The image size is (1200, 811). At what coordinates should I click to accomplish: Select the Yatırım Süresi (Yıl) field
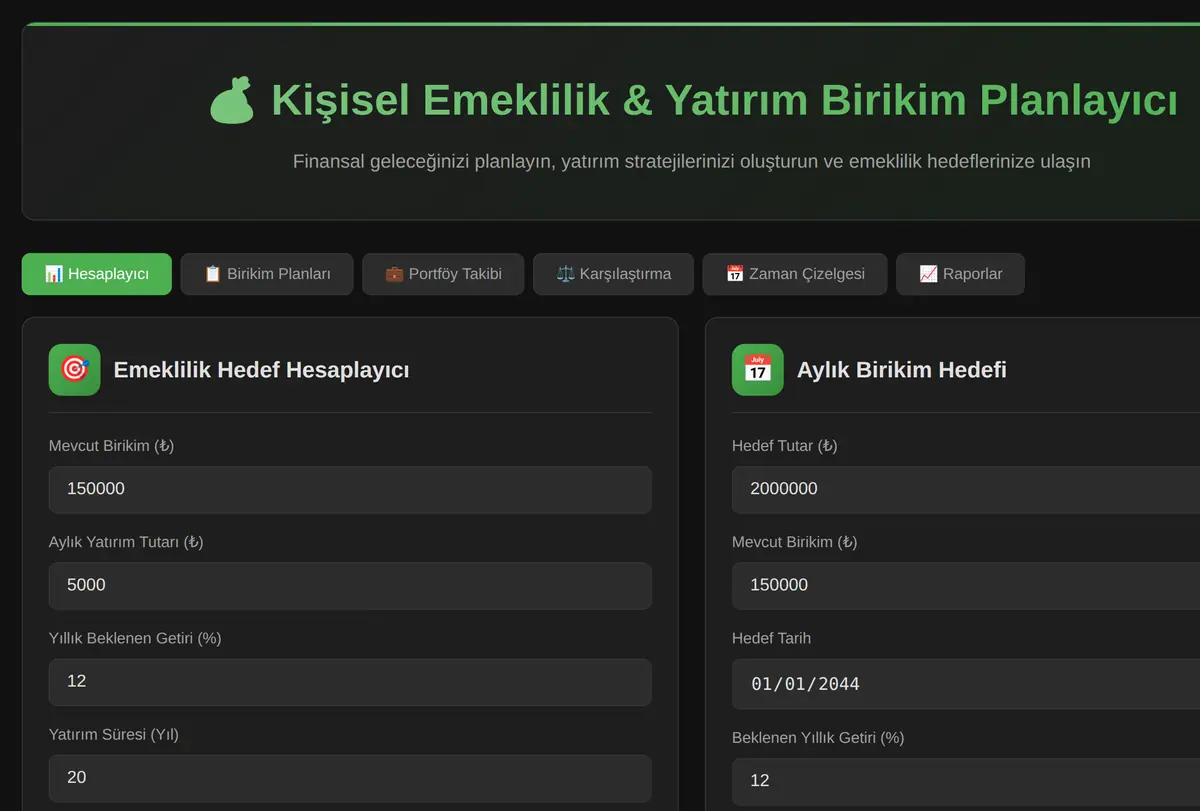point(350,778)
